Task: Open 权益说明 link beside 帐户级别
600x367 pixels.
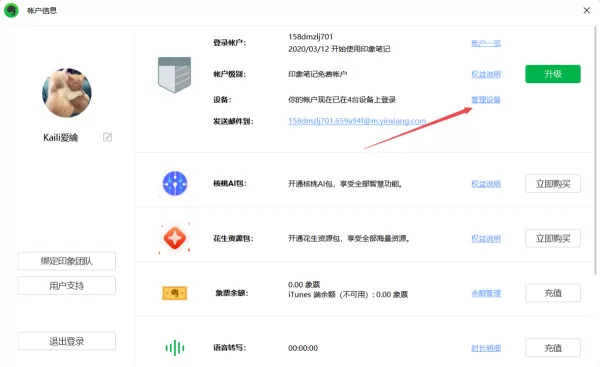Action: (x=486, y=74)
